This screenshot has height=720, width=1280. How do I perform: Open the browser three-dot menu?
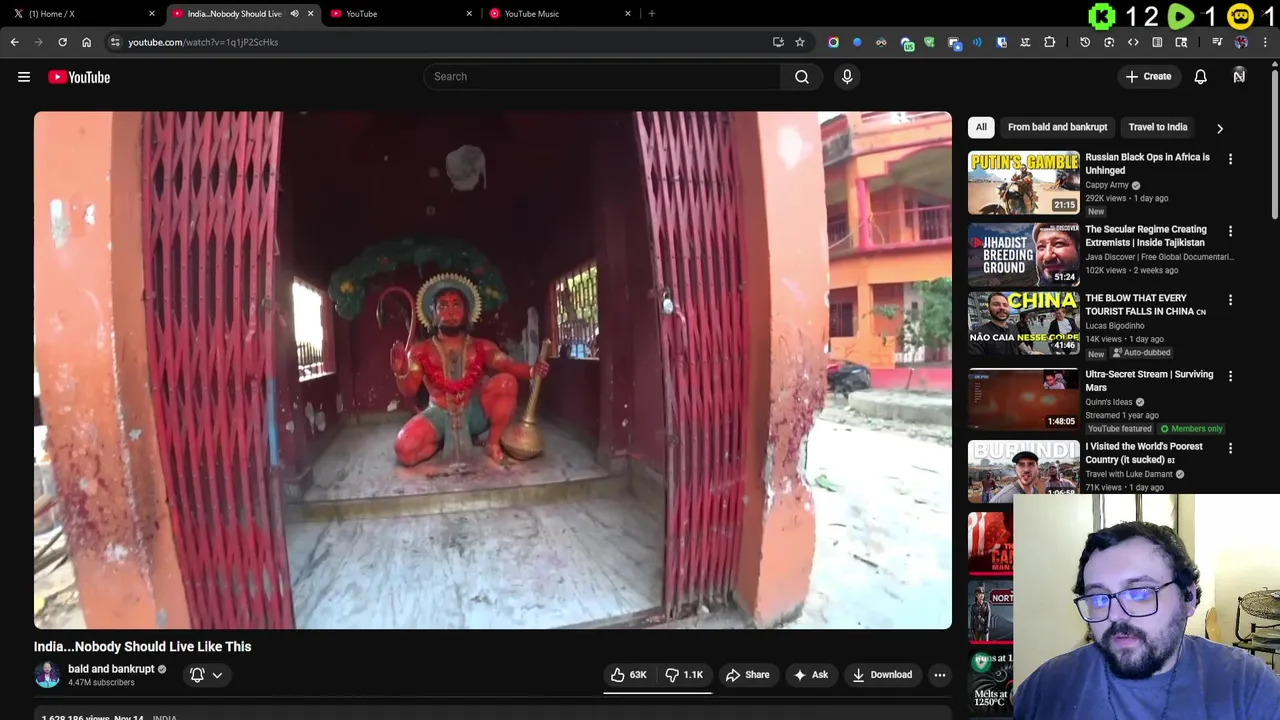(x=1266, y=42)
